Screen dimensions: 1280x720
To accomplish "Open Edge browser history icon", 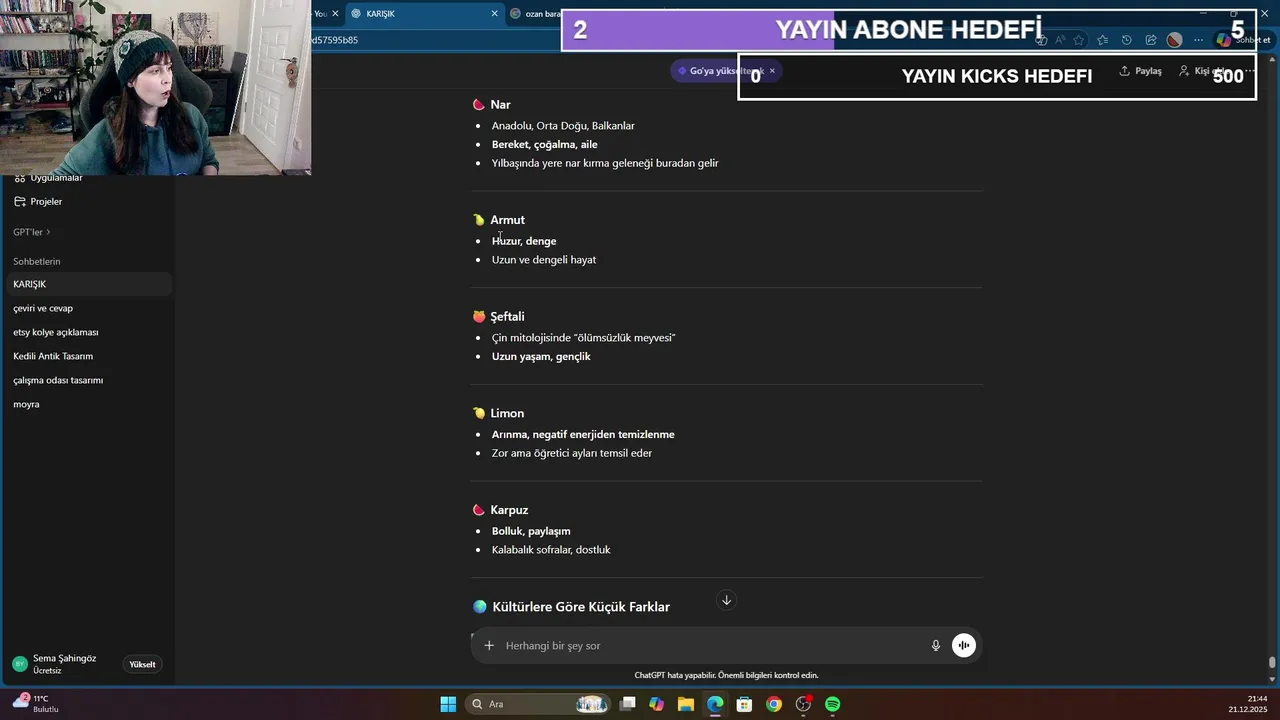I will point(1126,40).
